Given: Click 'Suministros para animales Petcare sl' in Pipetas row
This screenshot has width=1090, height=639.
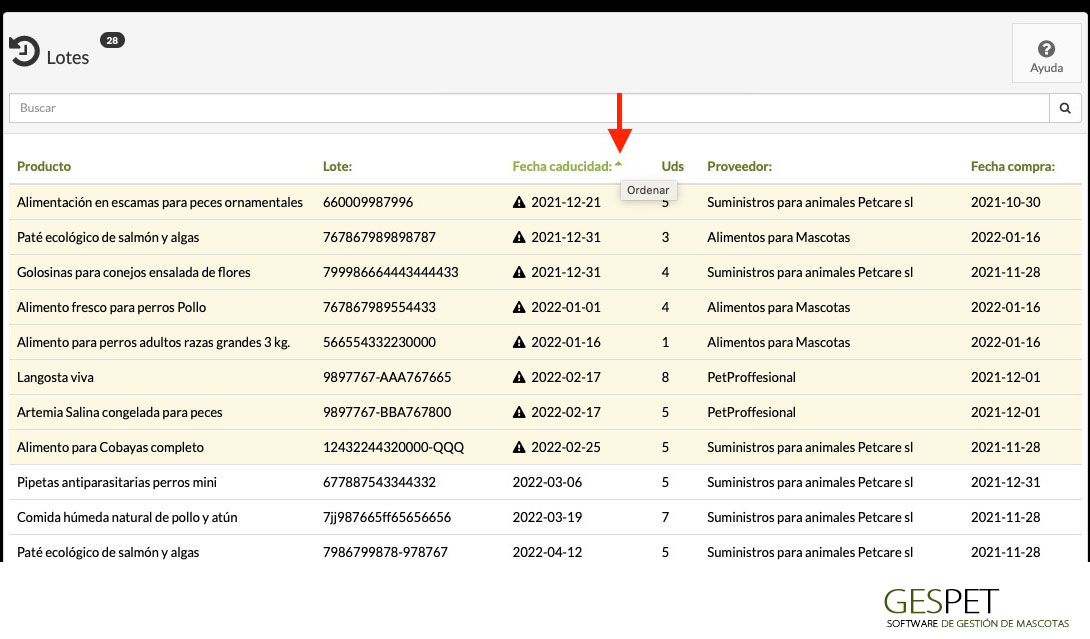Looking at the screenshot, I should point(810,482).
